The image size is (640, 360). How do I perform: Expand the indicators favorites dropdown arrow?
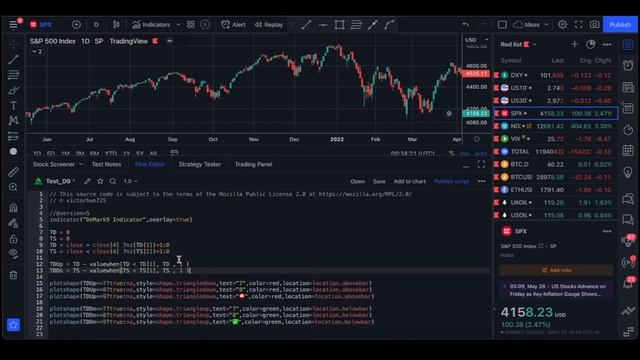[178, 24]
